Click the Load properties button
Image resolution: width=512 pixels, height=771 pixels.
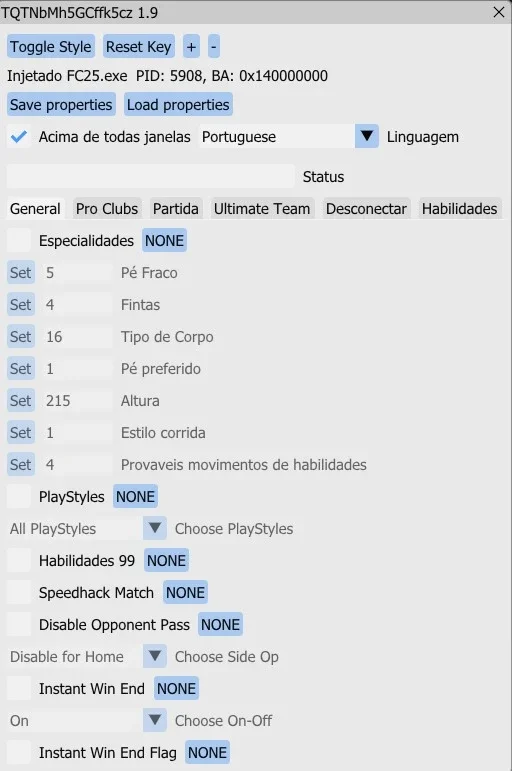click(178, 105)
